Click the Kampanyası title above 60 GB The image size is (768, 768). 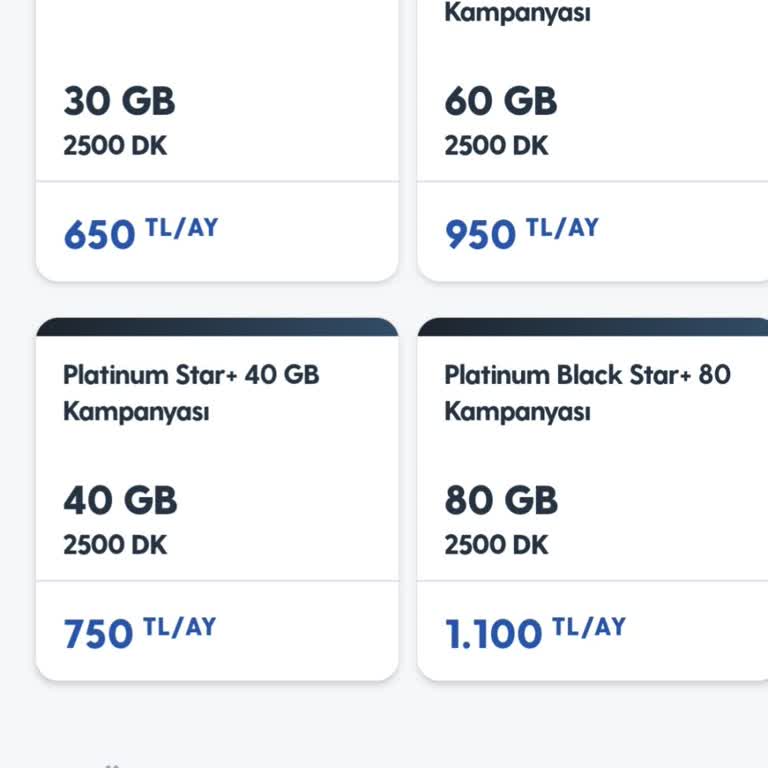click(517, 14)
